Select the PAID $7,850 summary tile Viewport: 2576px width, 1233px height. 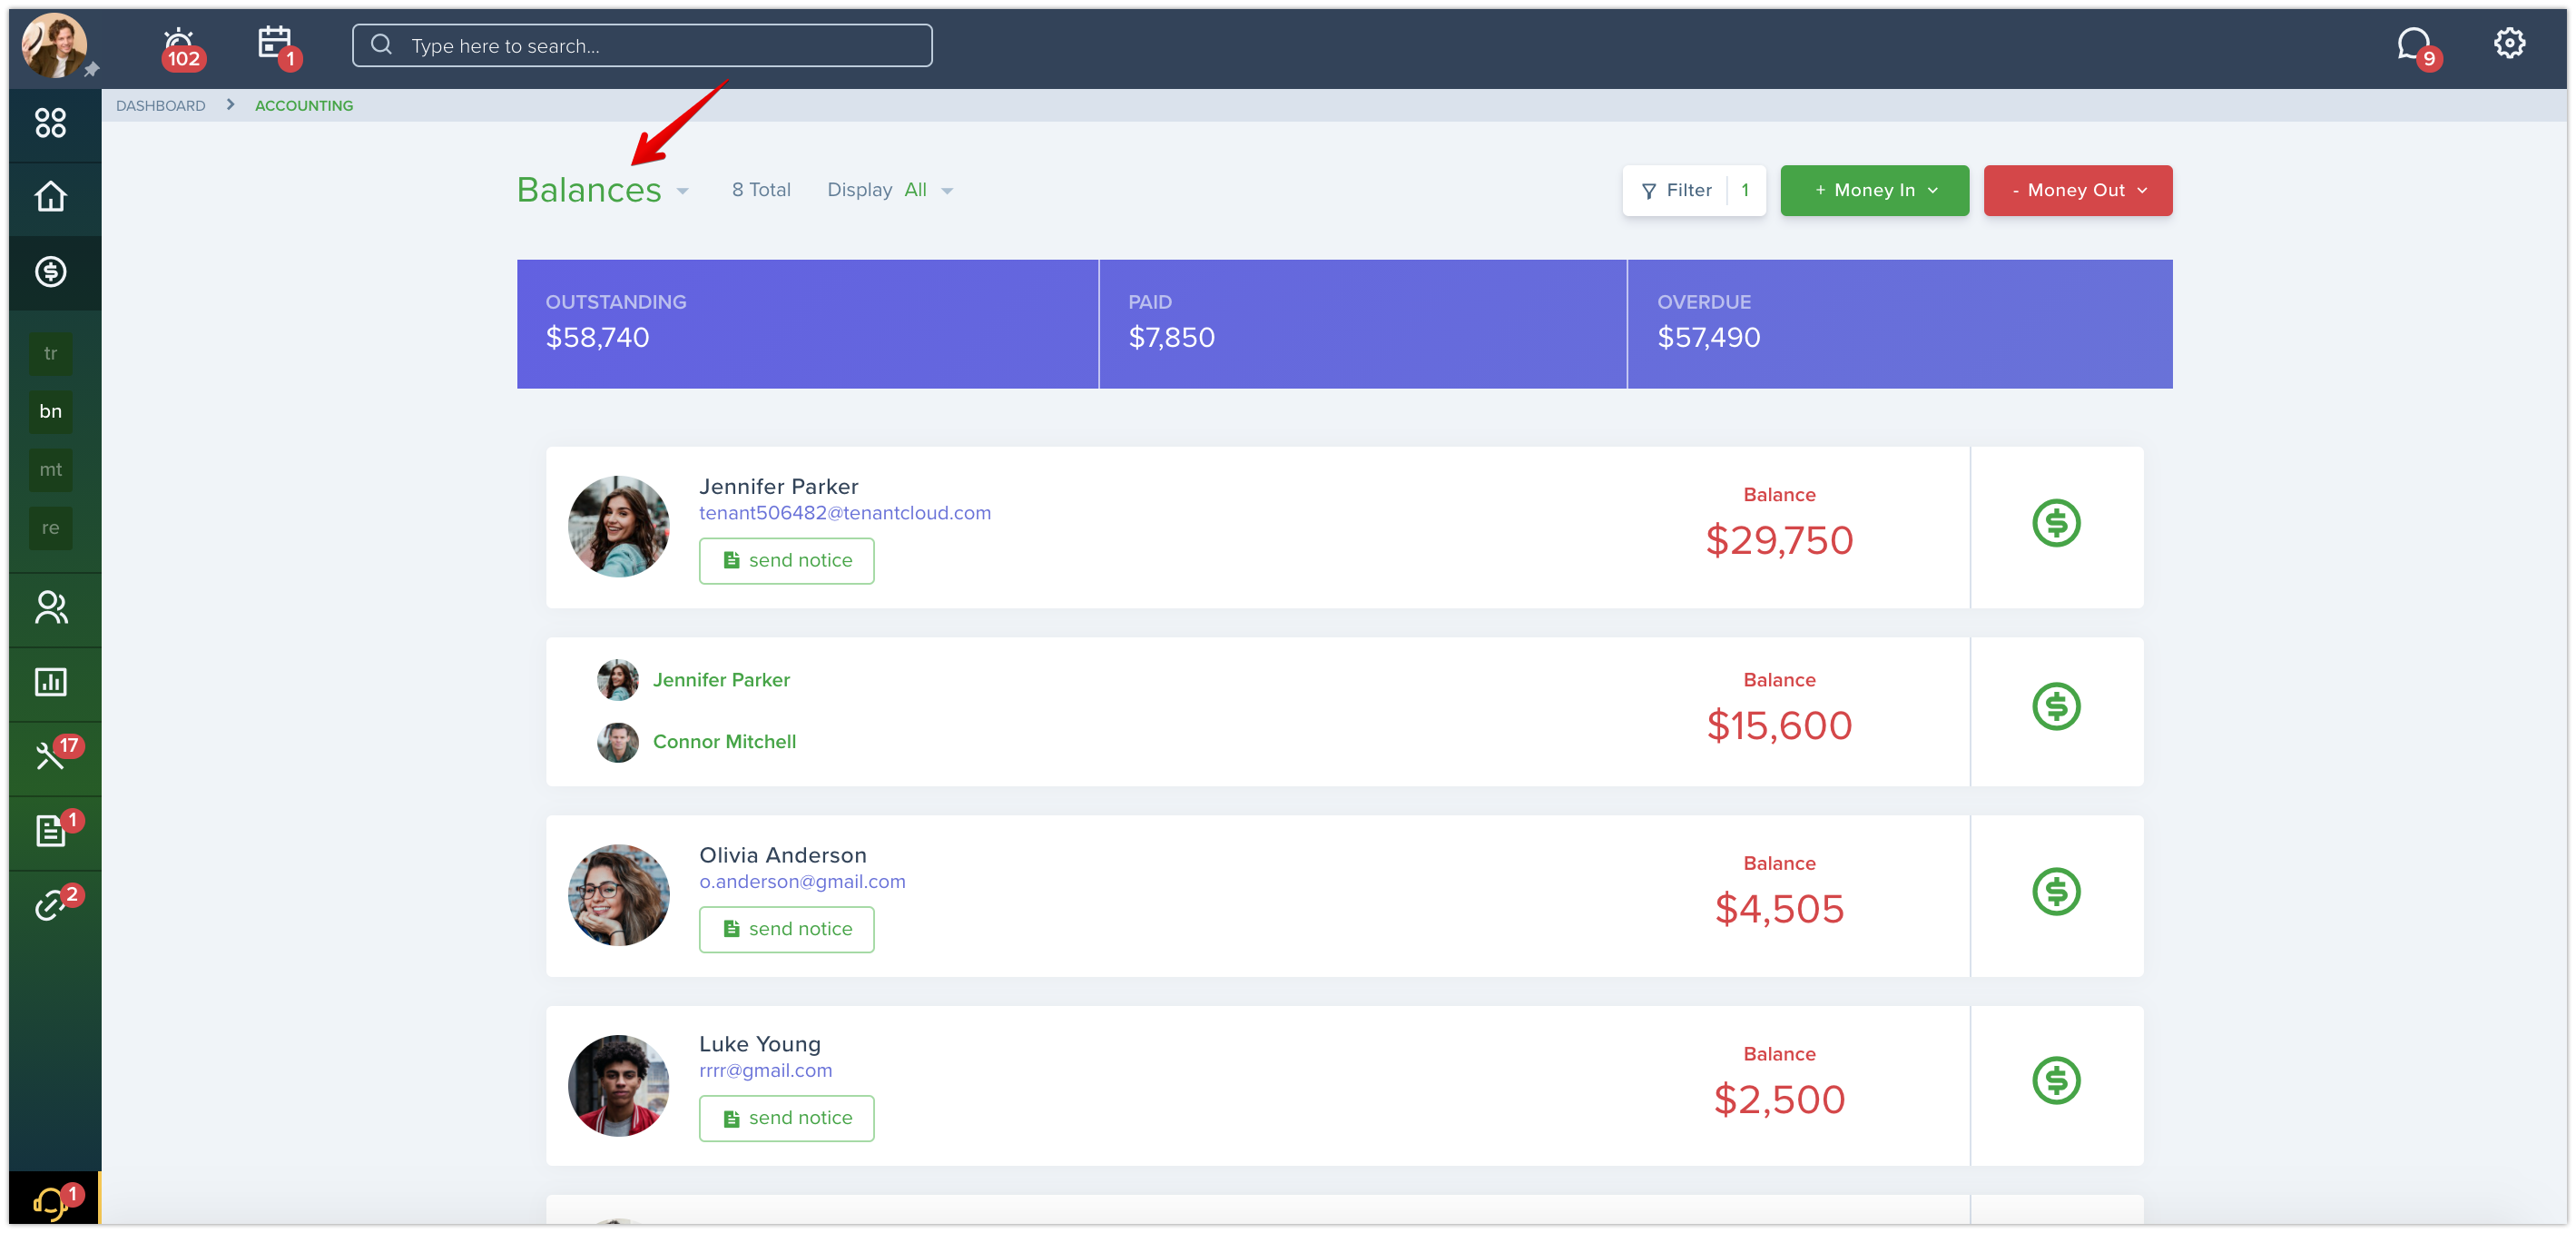pyautogui.click(x=1363, y=324)
